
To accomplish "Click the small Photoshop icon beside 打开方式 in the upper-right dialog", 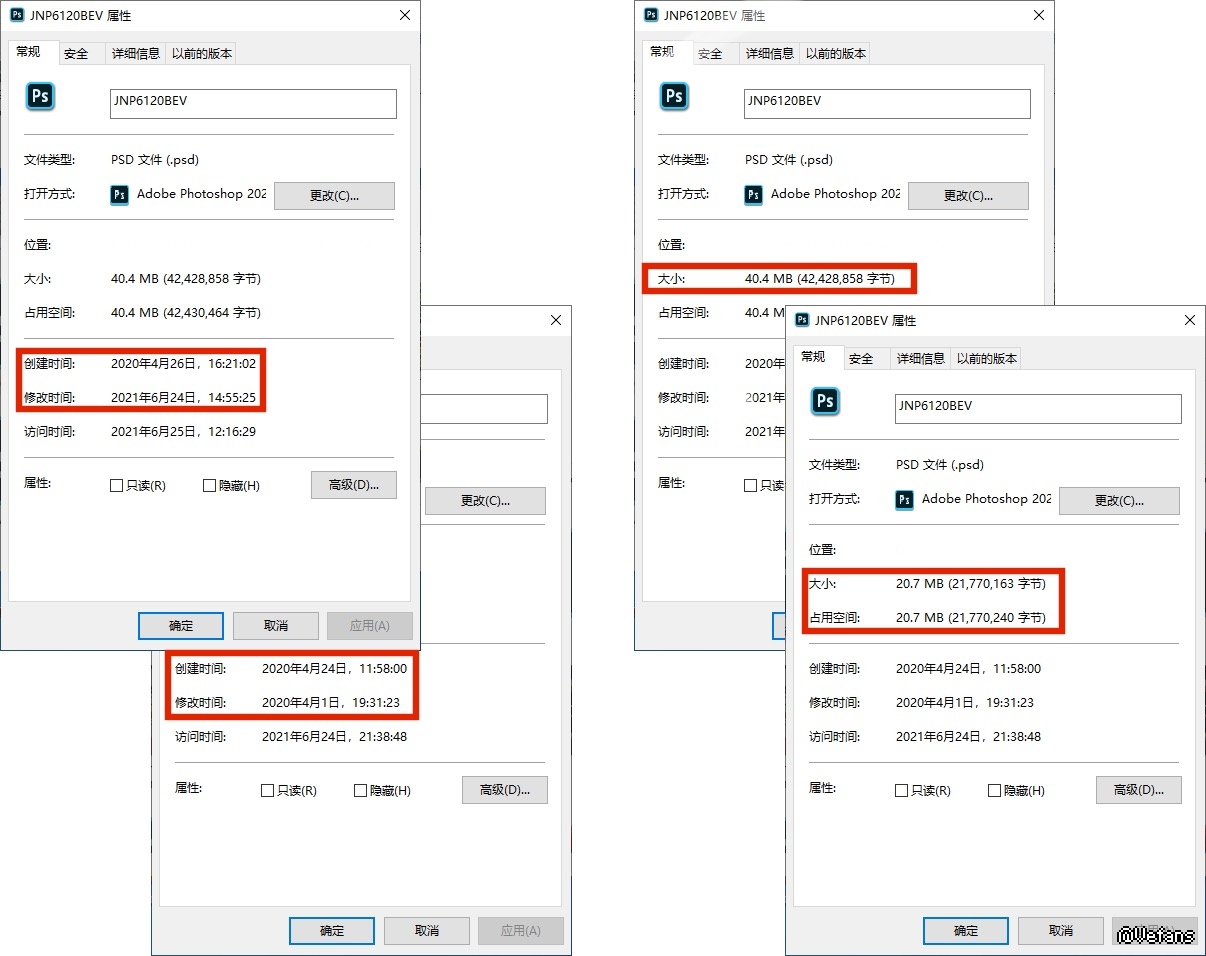I will tap(754, 195).
